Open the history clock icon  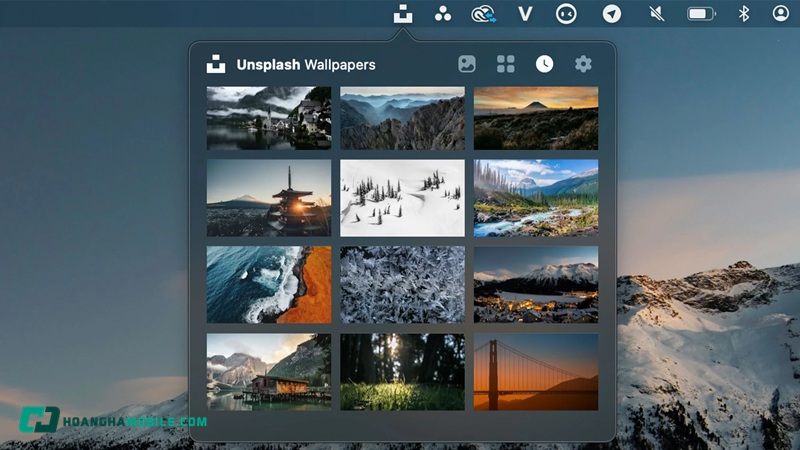pyautogui.click(x=544, y=64)
